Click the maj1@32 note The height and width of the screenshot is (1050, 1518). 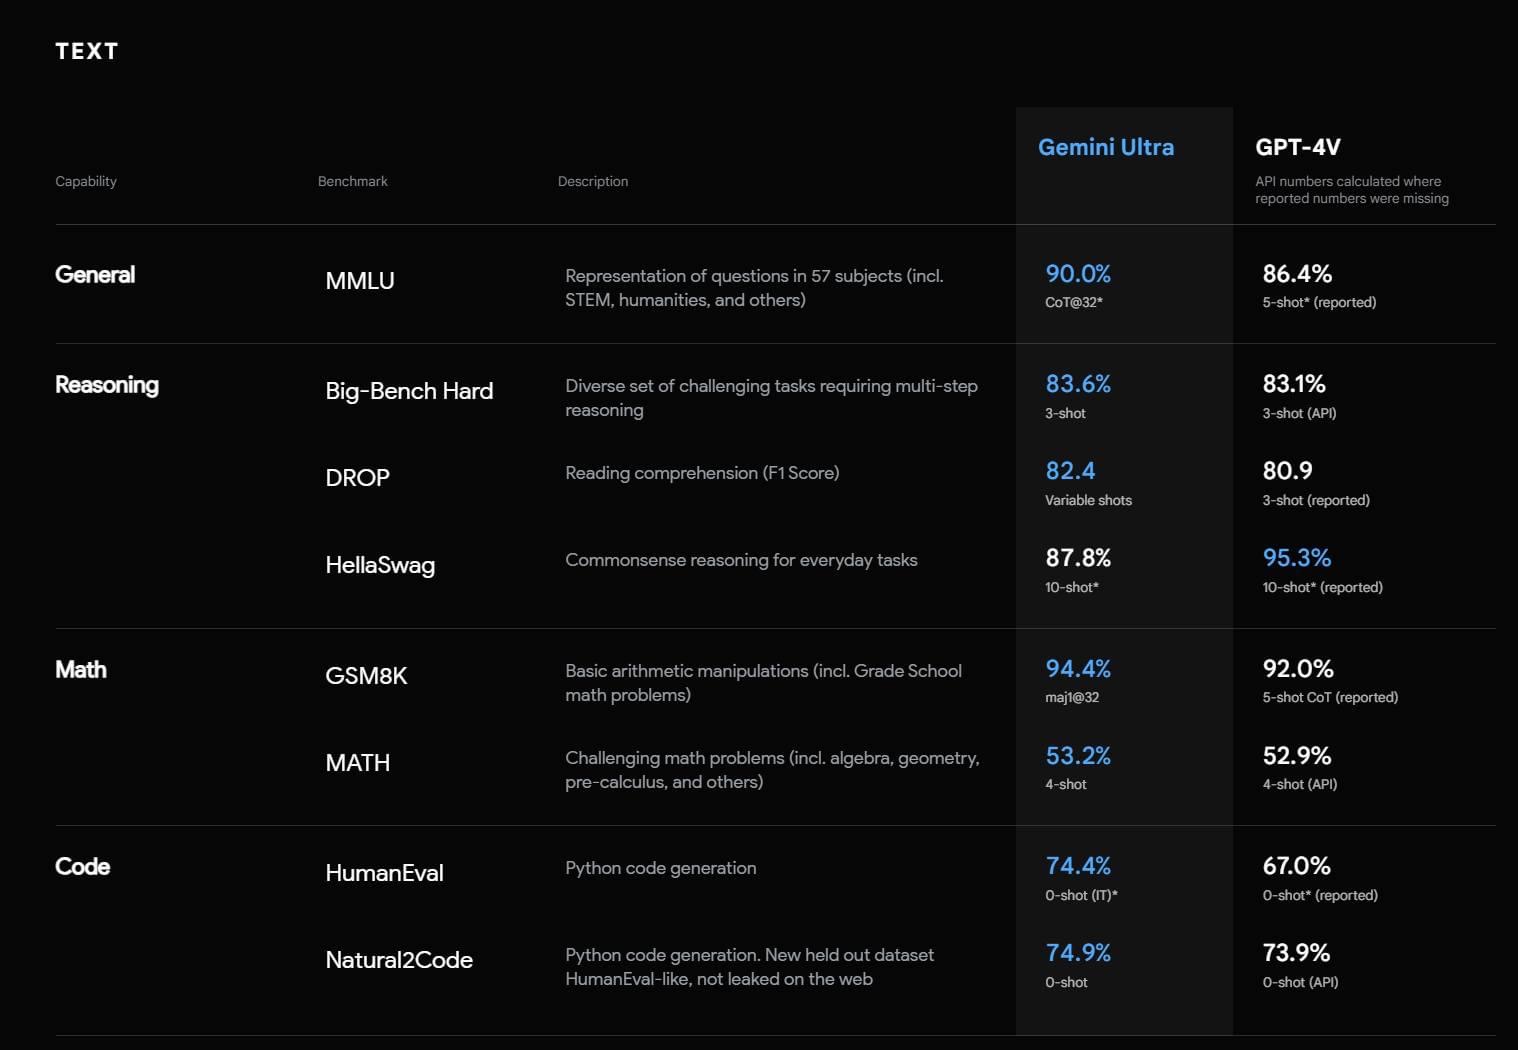(1072, 697)
